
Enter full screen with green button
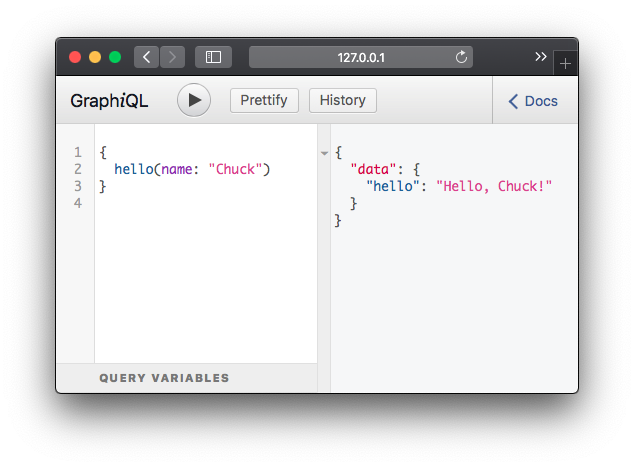115,57
